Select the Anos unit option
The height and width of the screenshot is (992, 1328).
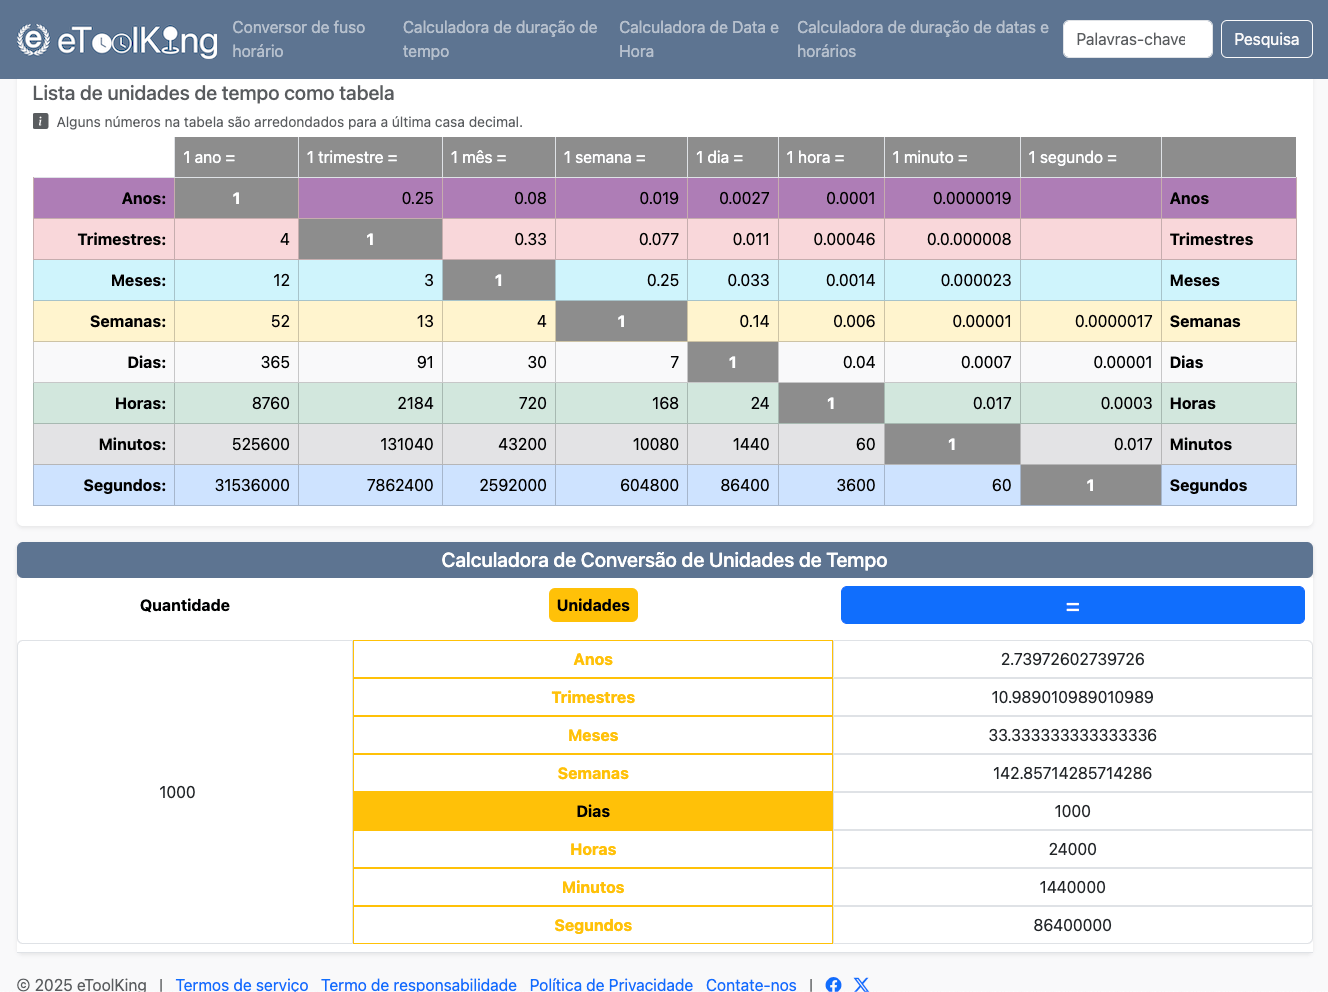[593, 660]
